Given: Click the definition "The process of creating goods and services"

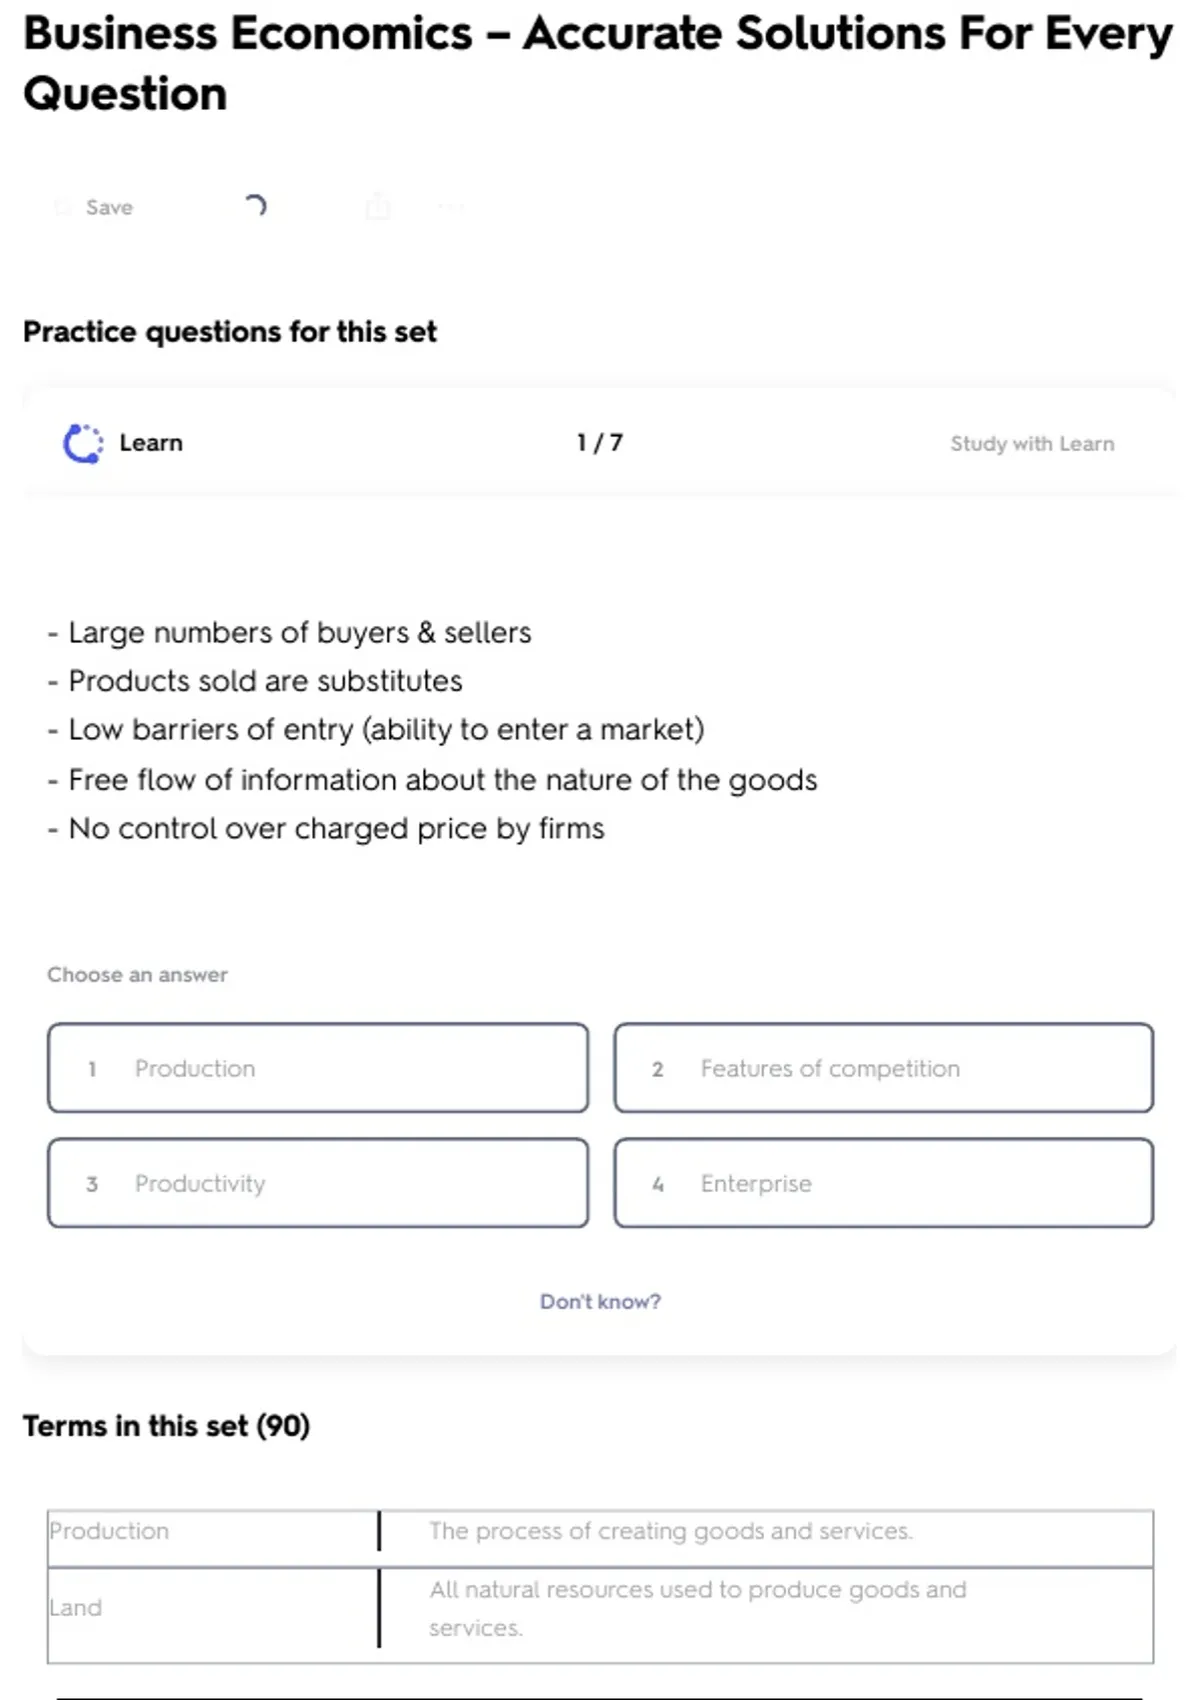Looking at the screenshot, I should pos(670,1531).
